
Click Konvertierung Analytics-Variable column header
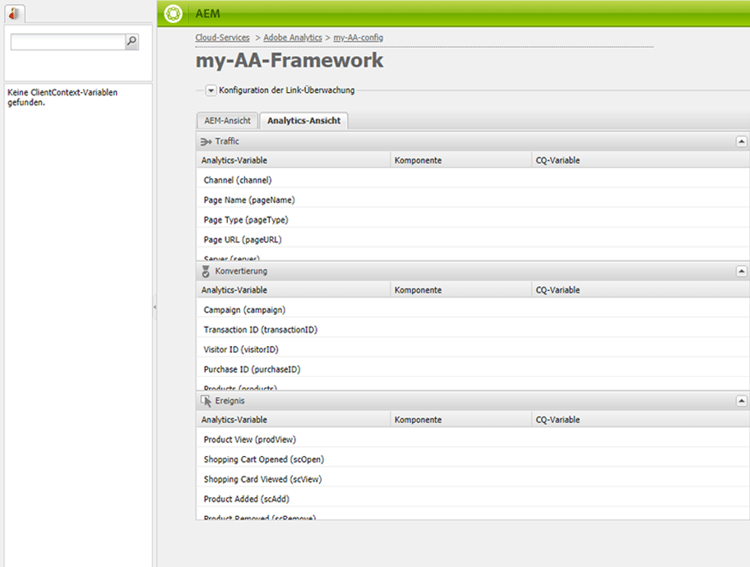[293, 290]
